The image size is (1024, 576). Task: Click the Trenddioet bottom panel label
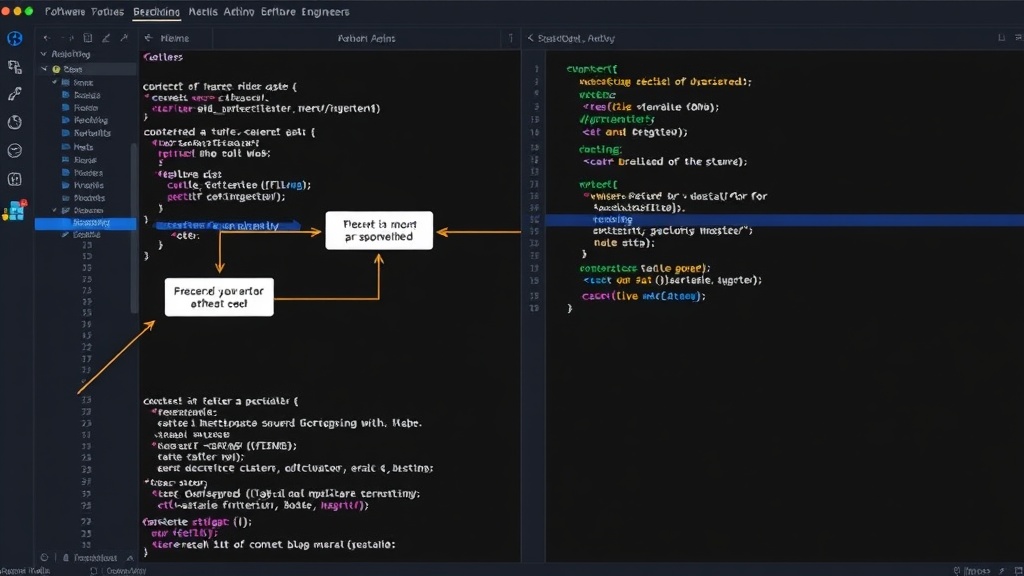point(95,558)
